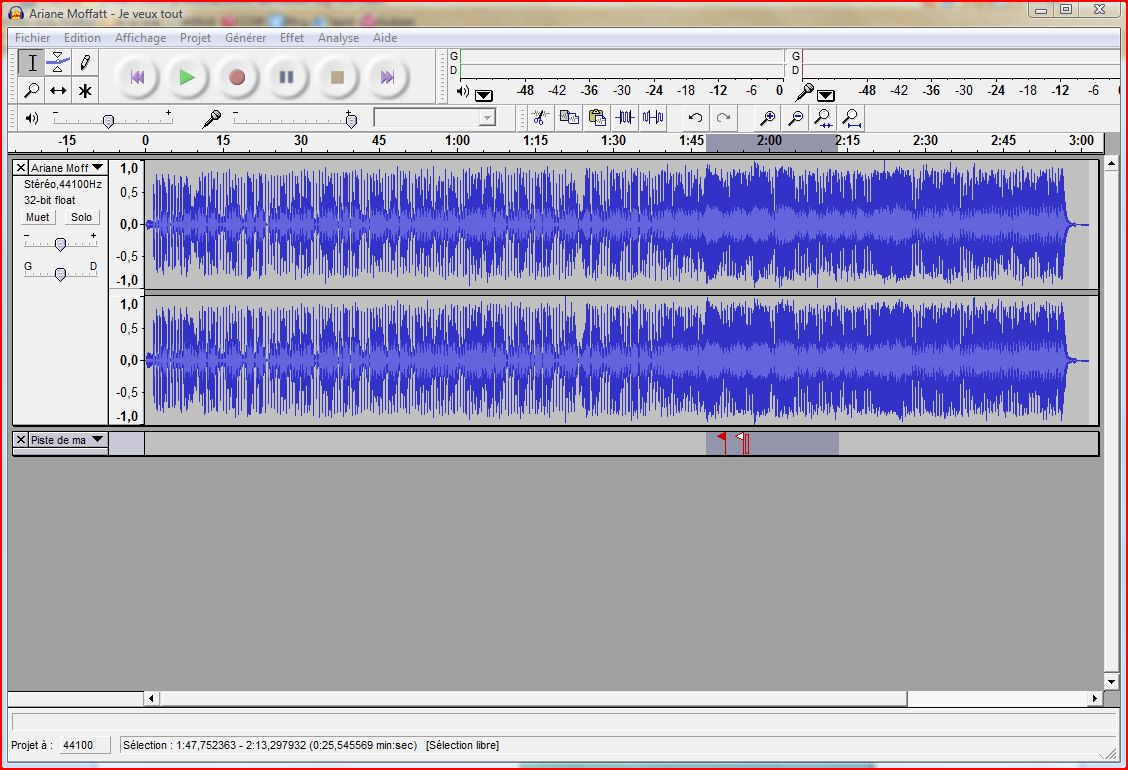Select the Envelope tool
The height and width of the screenshot is (770, 1128).
coord(58,63)
